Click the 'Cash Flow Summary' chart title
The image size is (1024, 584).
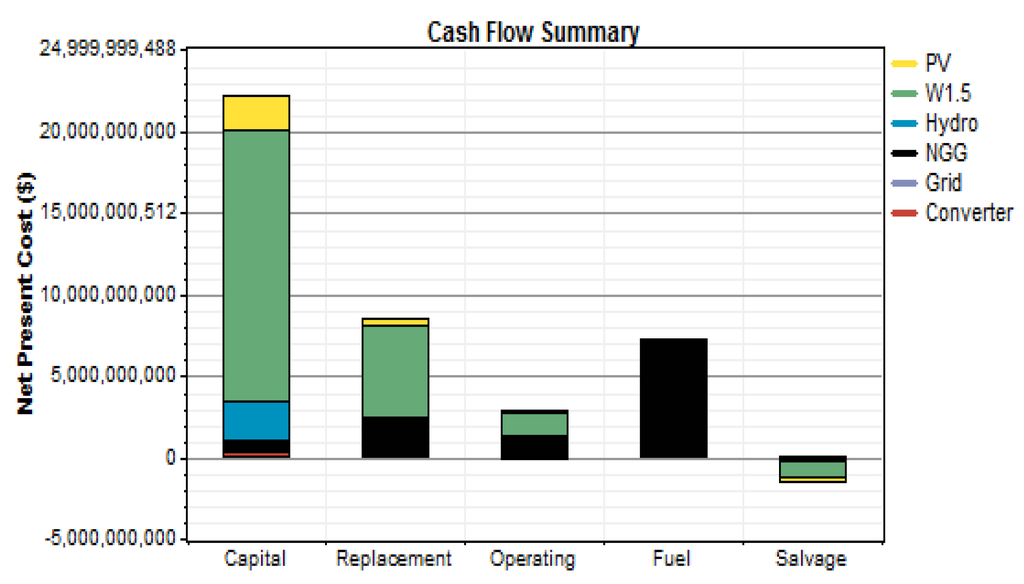pos(533,33)
